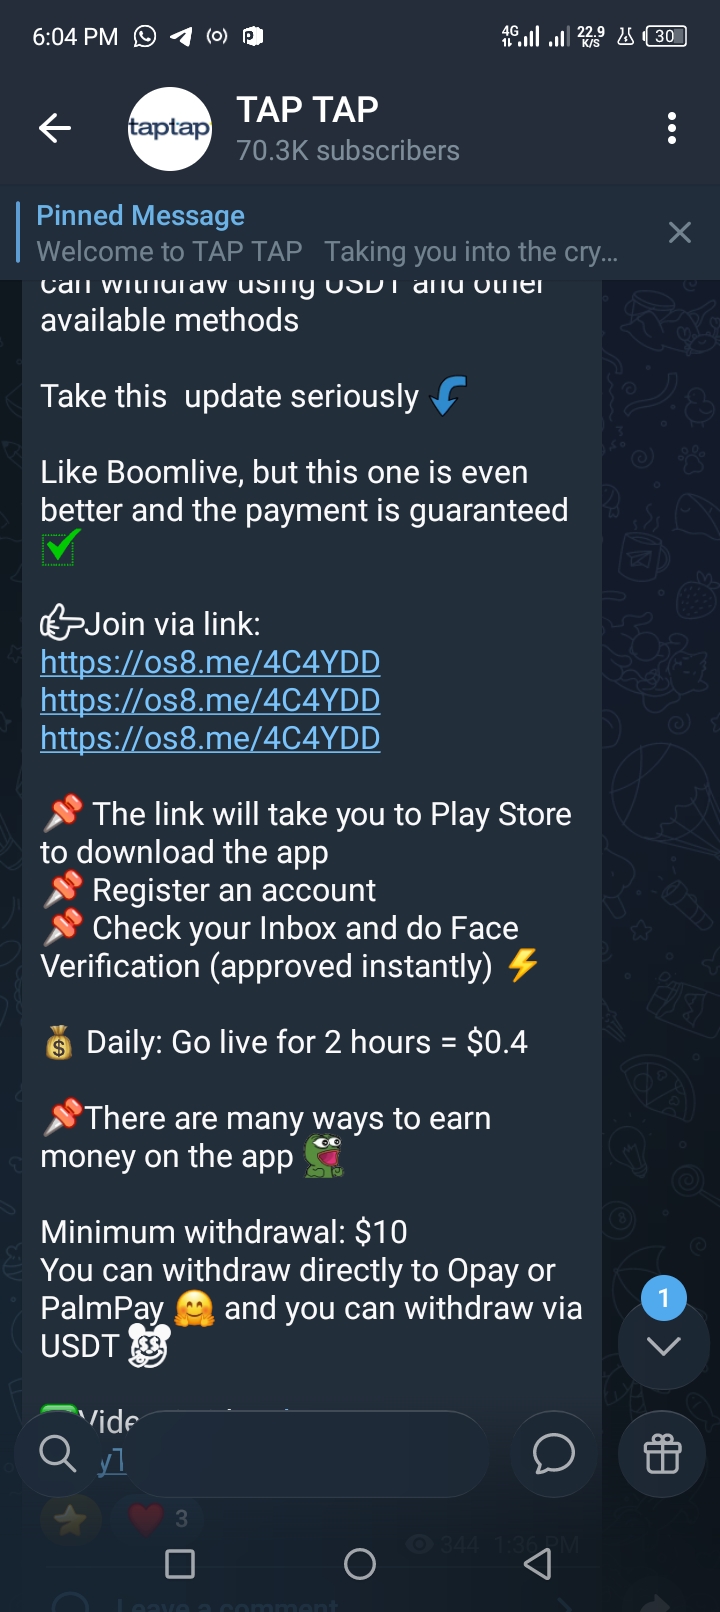Tap the back arrow in the header
The height and width of the screenshot is (1612, 720).
point(54,128)
